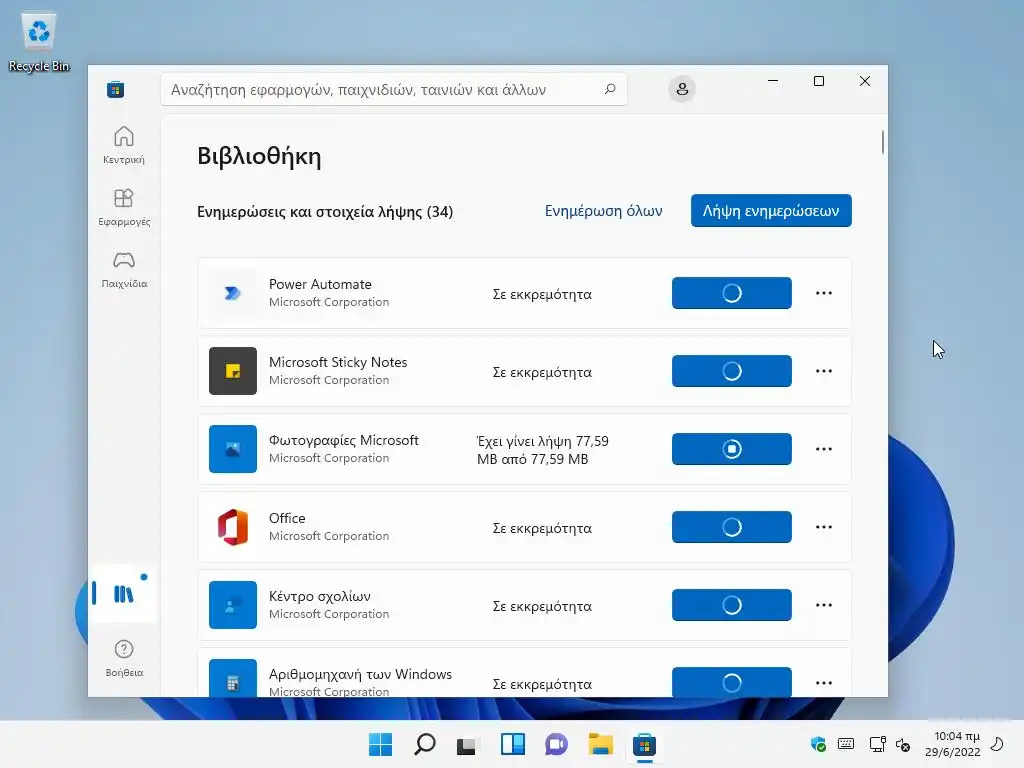
Task: Click the Βιβλιοθήκη heading
Action: coord(259,157)
